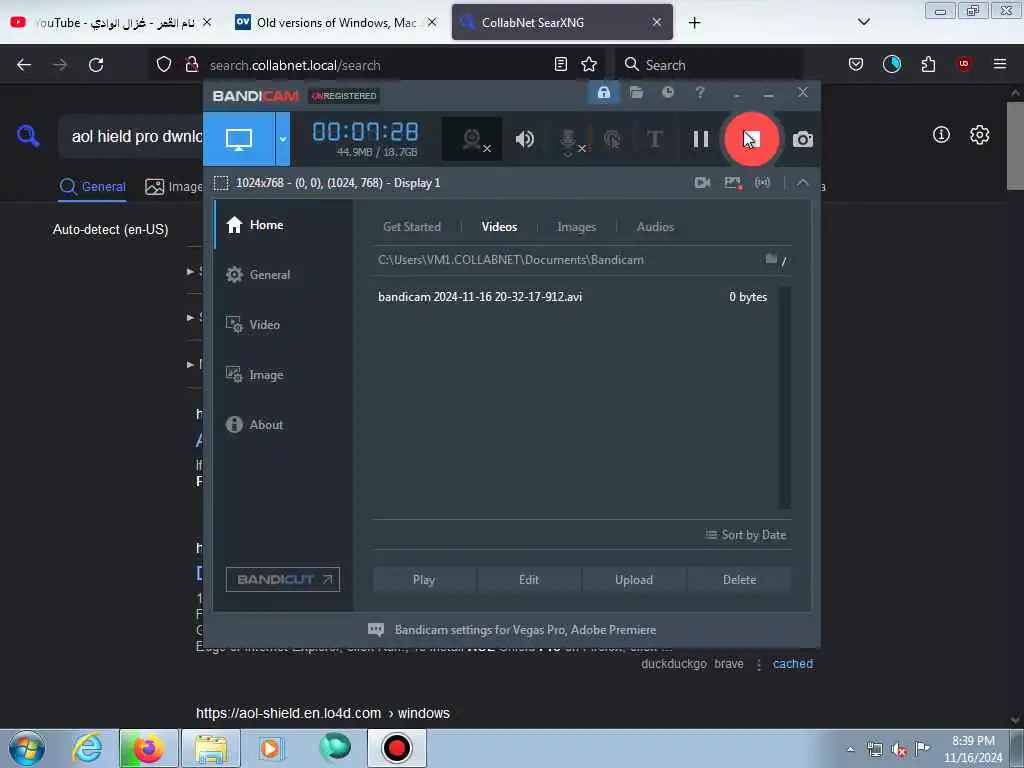Screen dimensions: 1024x768
Task: Switch to YouTube browser tab
Action: click(x=111, y=22)
